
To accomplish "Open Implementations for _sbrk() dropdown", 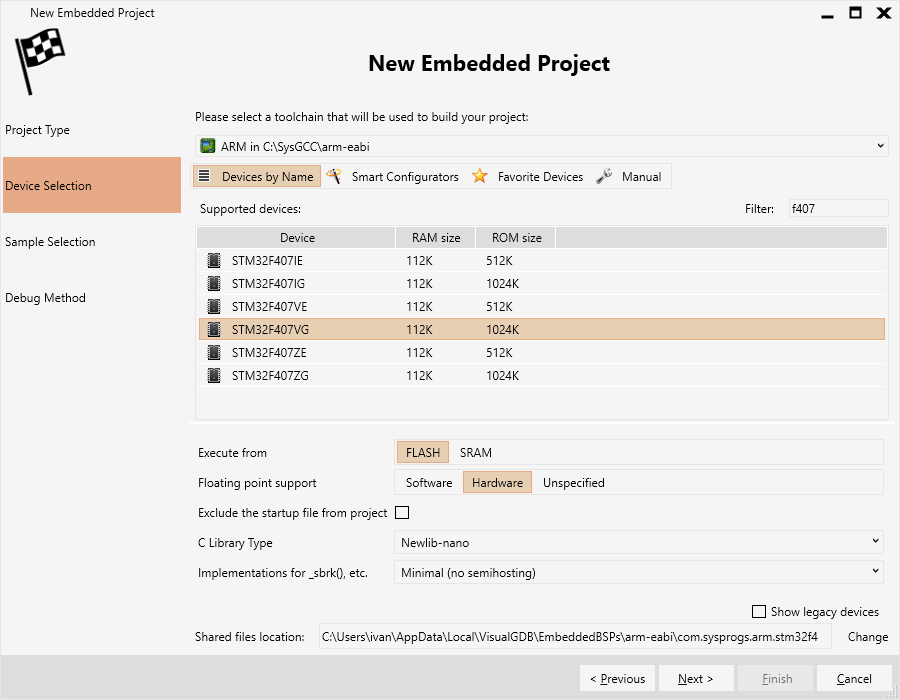I will pos(638,572).
